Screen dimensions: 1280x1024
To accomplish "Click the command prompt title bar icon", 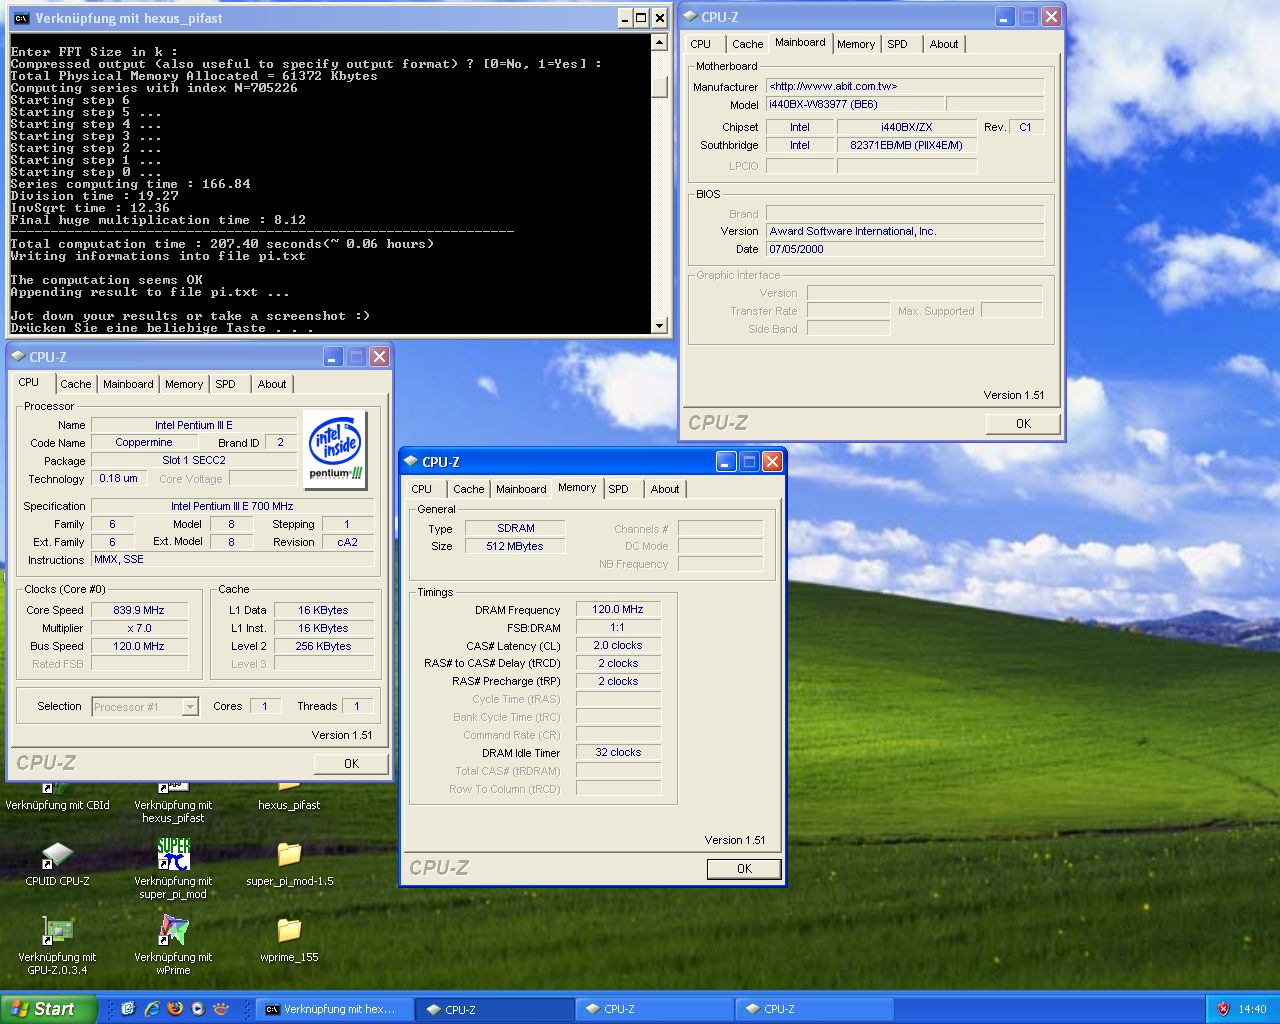I will [x=21, y=18].
